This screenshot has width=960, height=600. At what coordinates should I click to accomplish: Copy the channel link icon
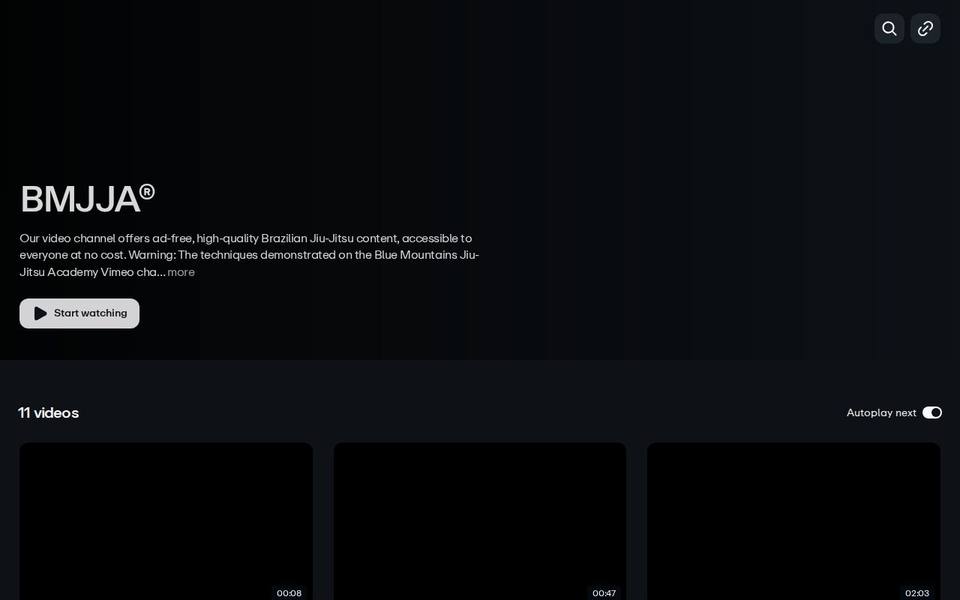pyautogui.click(x=925, y=29)
